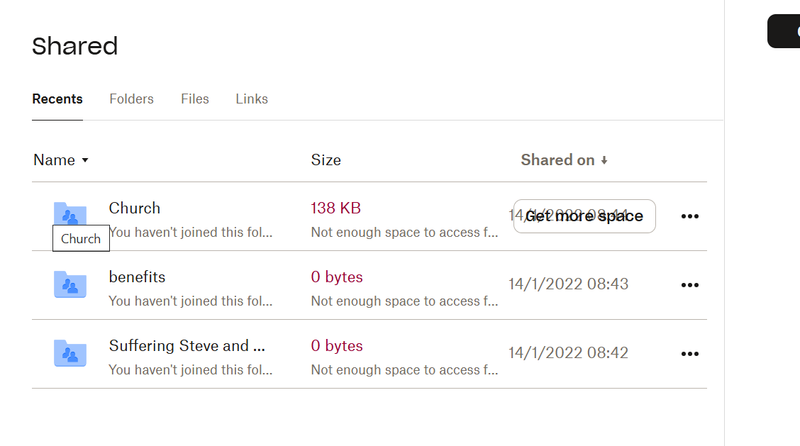Viewport: 800px width, 446px height.
Task: Click the 138 KB size of Church
Action: [336, 208]
